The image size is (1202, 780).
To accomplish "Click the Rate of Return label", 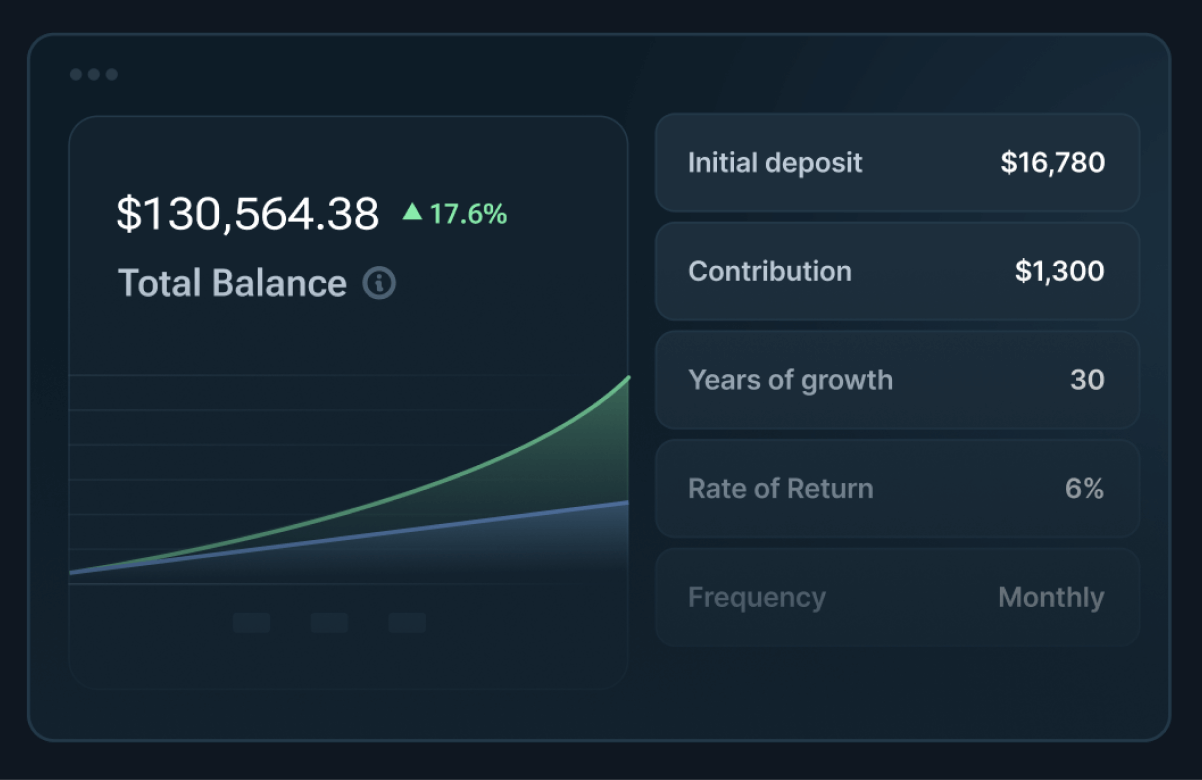I will click(x=780, y=489).
